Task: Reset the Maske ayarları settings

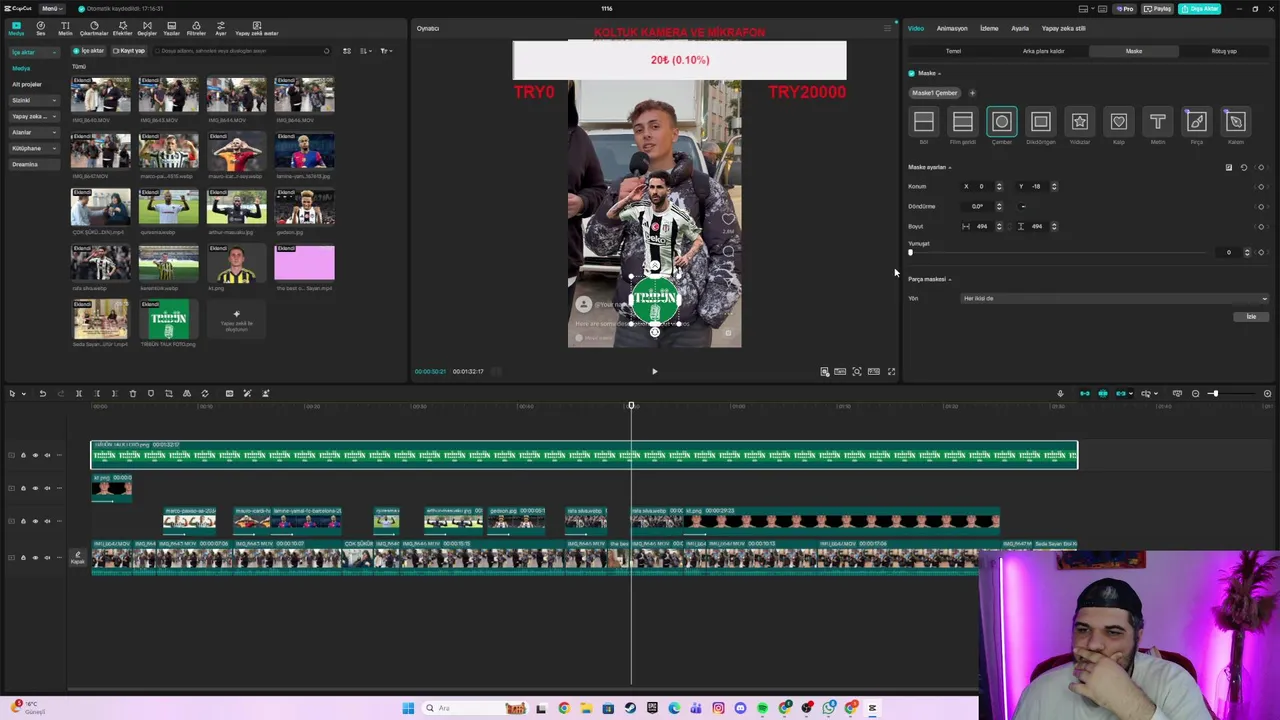Action: point(1244,168)
